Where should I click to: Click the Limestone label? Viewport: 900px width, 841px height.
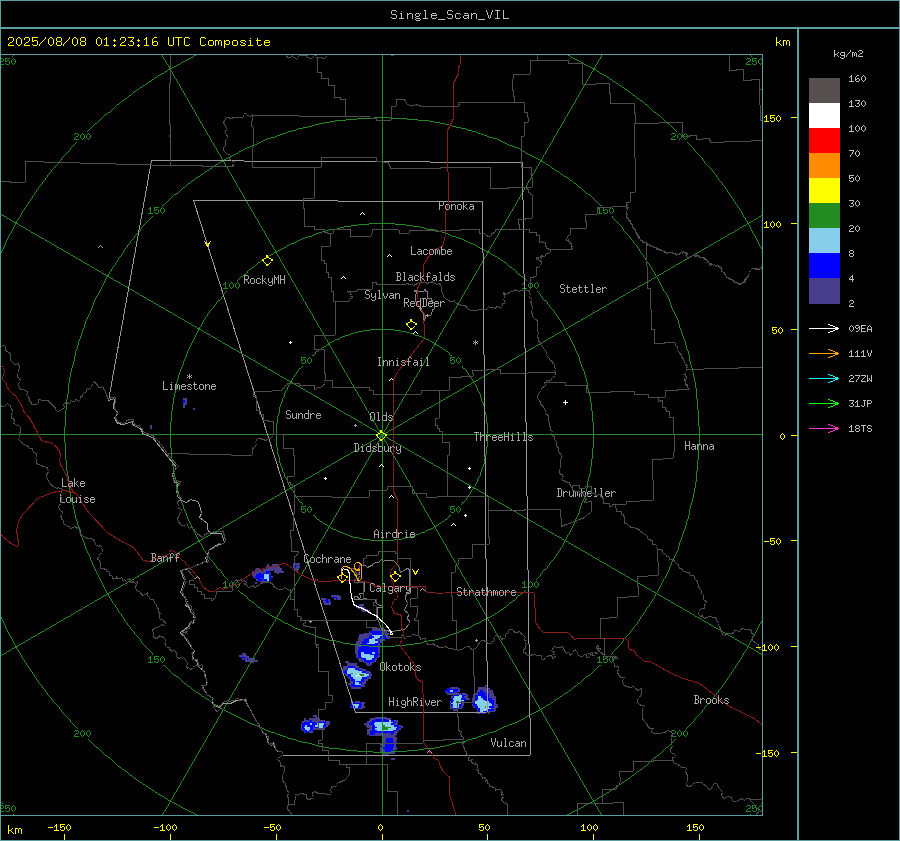pyautogui.click(x=189, y=386)
